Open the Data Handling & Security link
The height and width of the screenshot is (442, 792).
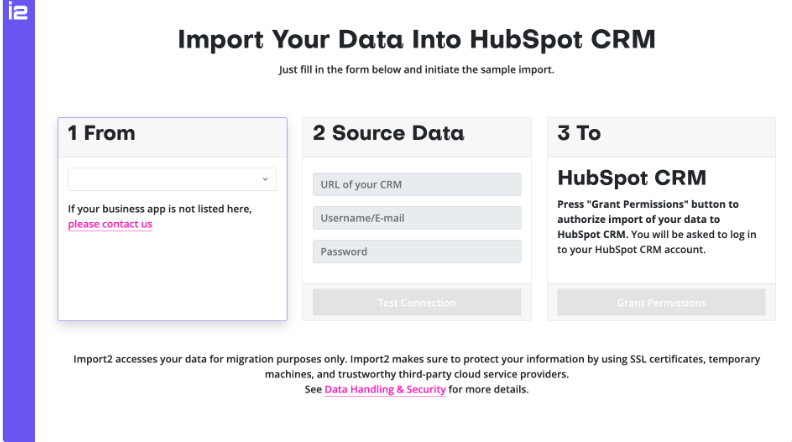385,389
